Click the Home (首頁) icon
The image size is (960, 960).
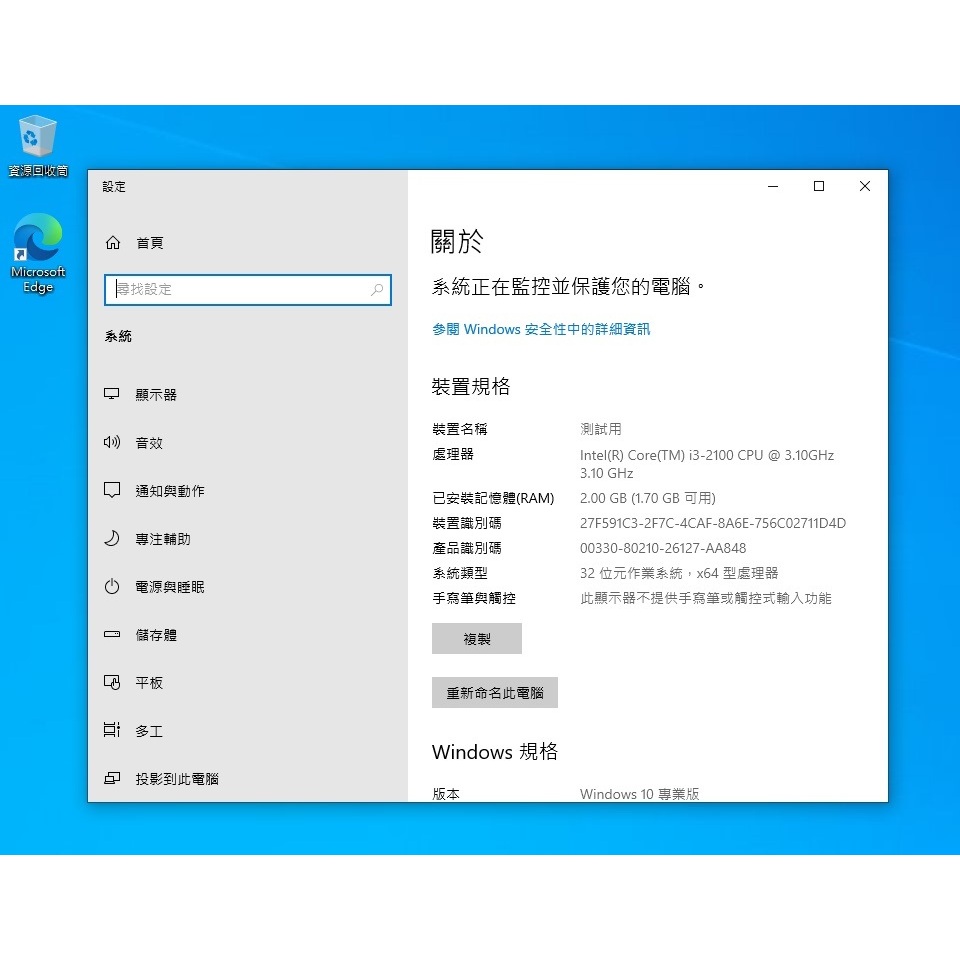[113, 243]
